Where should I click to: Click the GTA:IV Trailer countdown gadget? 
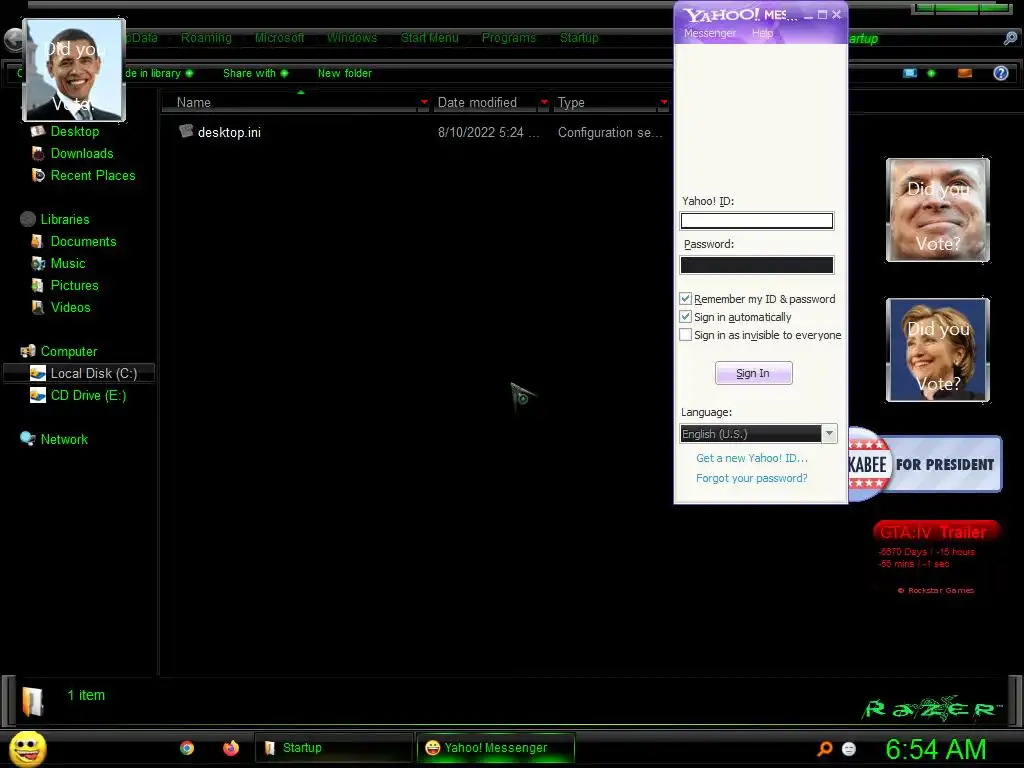click(935, 557)
